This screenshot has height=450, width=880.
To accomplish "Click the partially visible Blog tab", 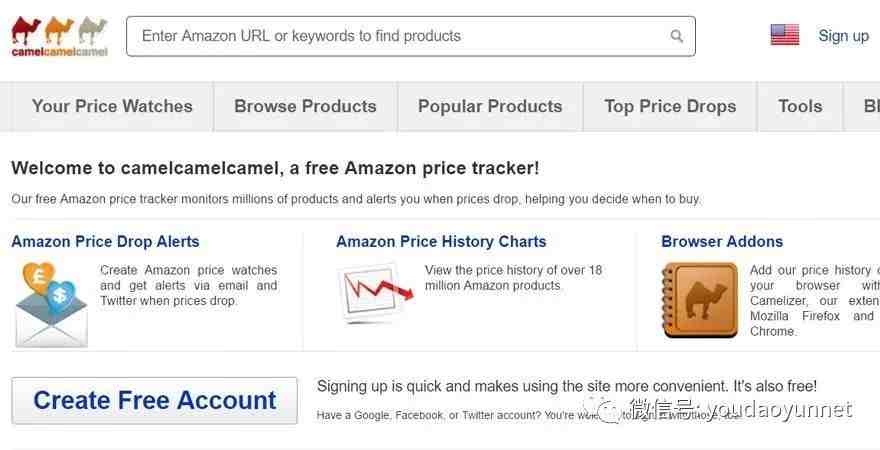I will 864,106.
